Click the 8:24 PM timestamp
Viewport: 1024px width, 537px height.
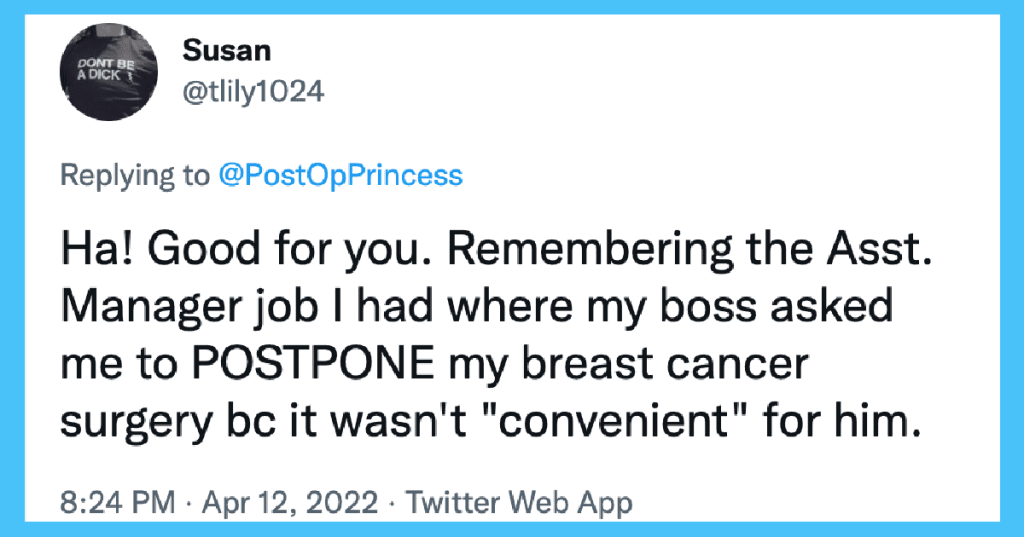(118, 502)
